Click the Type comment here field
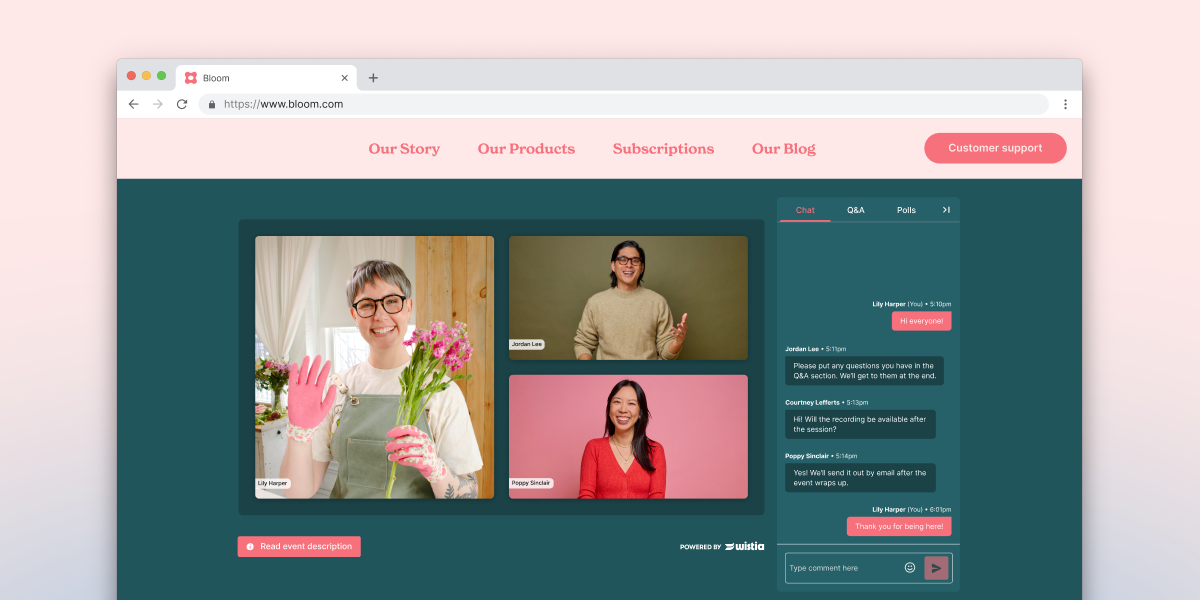 point(840,567)
